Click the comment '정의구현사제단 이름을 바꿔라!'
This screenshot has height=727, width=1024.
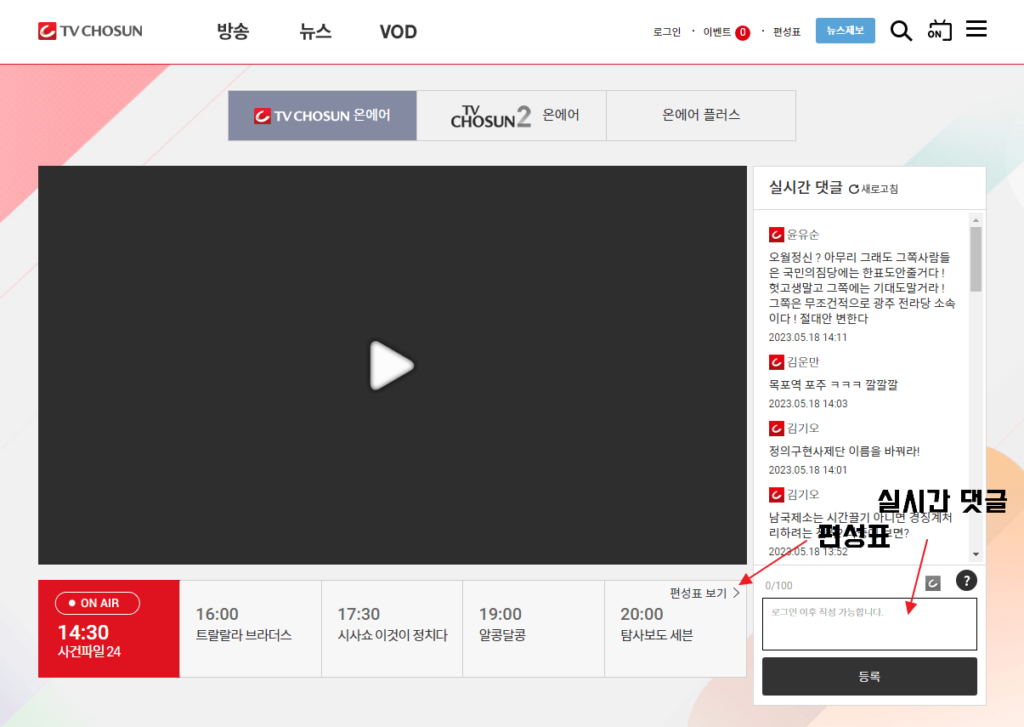click(844, 451)
